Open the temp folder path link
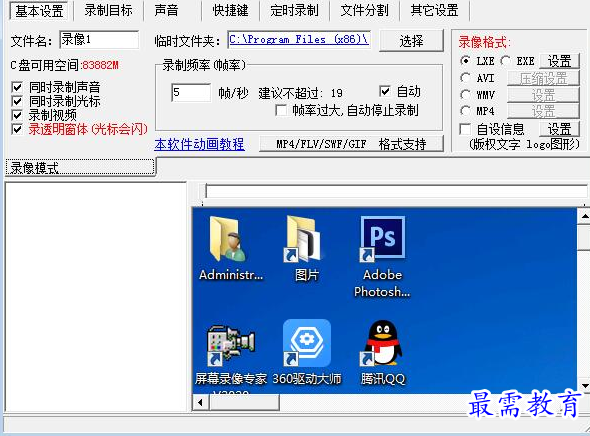This screenshot has height=436, width=590. [x=299, y=39]
